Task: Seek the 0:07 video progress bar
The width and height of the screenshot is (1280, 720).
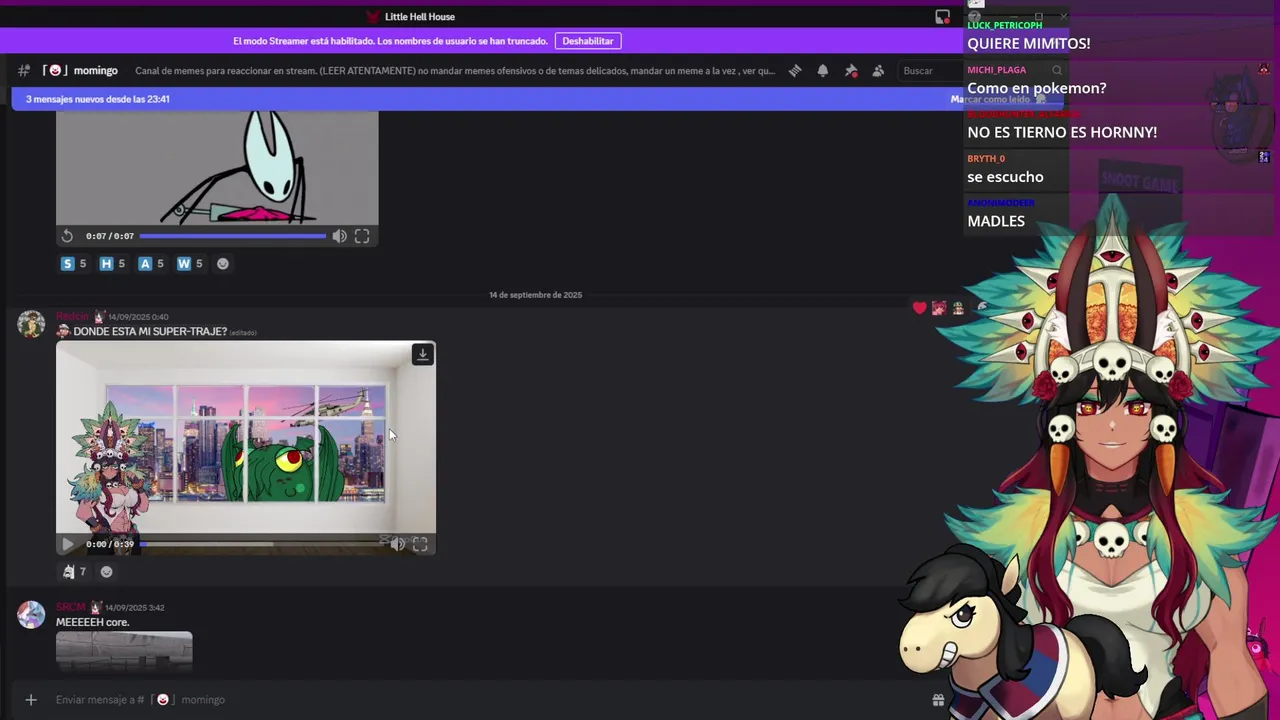Action: (233, 236)
